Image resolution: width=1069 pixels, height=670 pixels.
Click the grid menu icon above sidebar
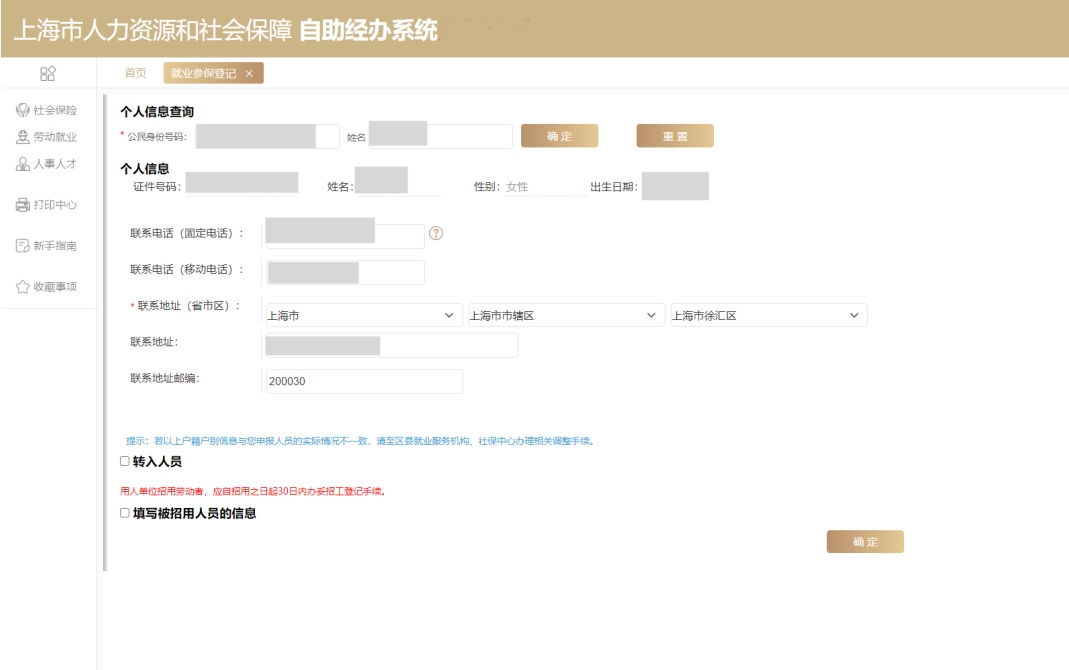pyautogui.click(x=47, y=73)
